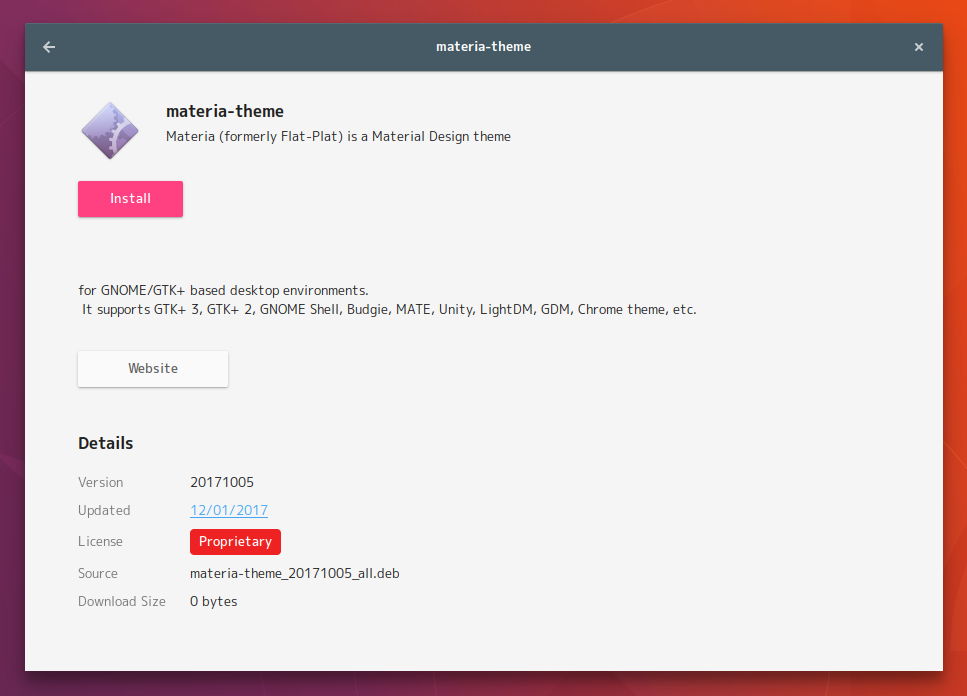
Task: Select the materia-theme app name heading
Action: (x=224, y=112)
